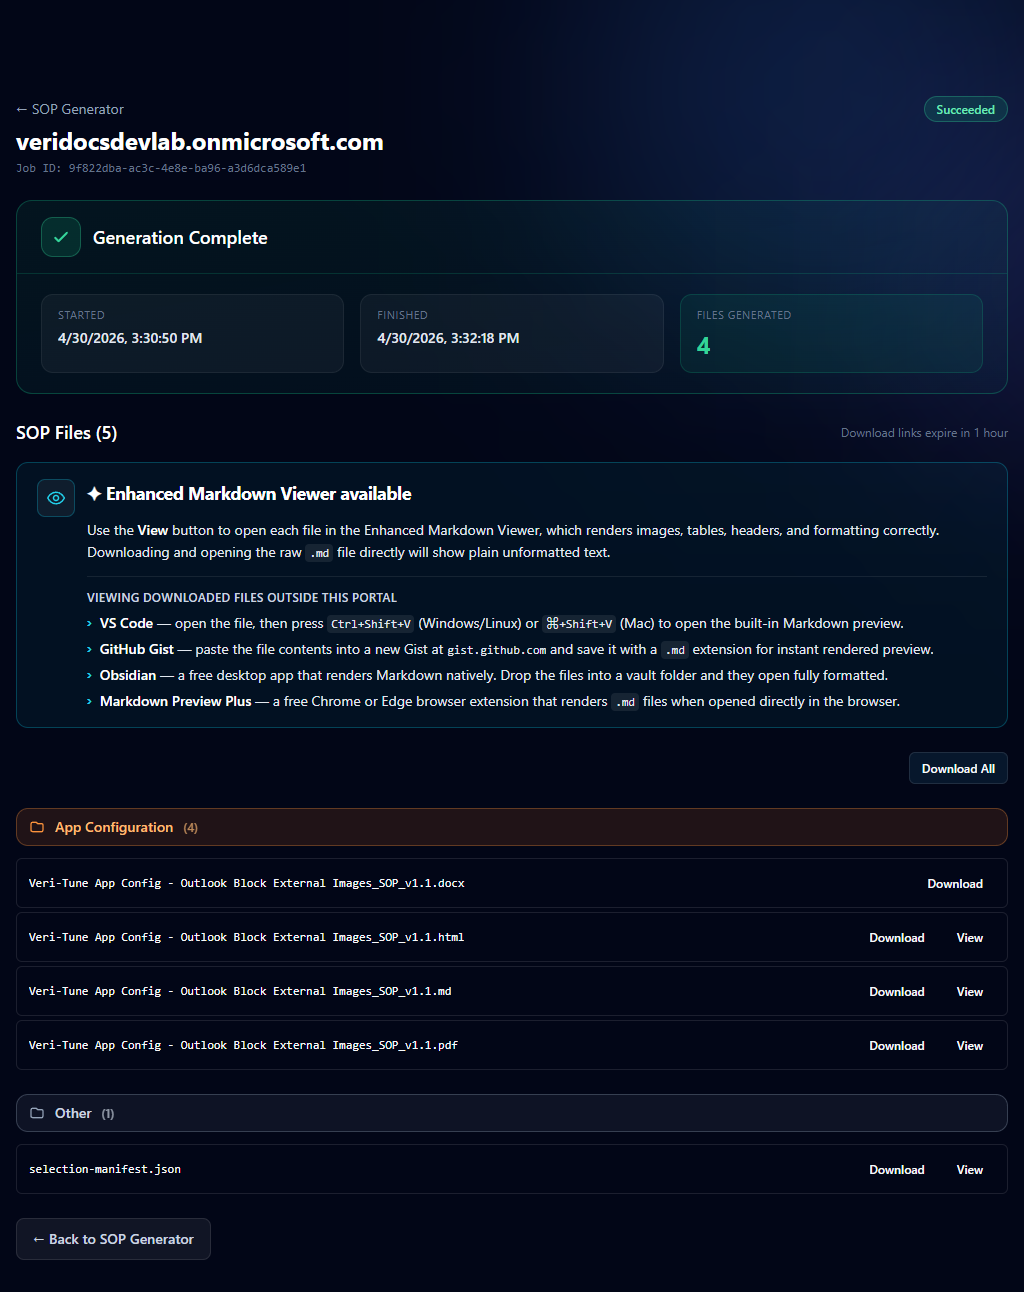The width and height of the screenshot is (1024, 1292).
Task: Click the Other section folder icon
Action: pos(37,1113)
